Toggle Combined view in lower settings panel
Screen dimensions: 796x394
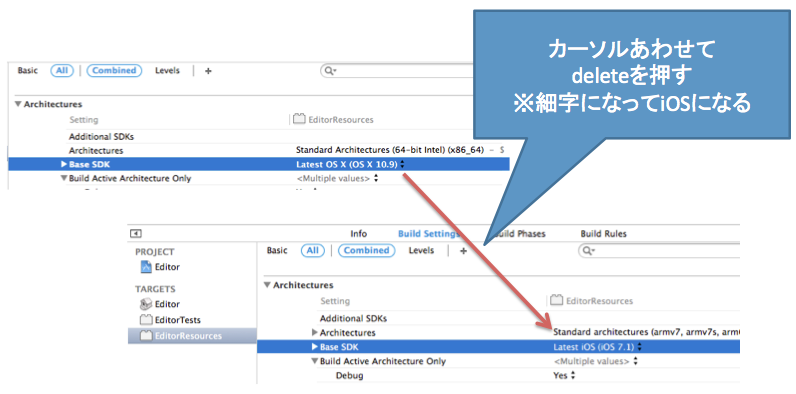[366, 250]
